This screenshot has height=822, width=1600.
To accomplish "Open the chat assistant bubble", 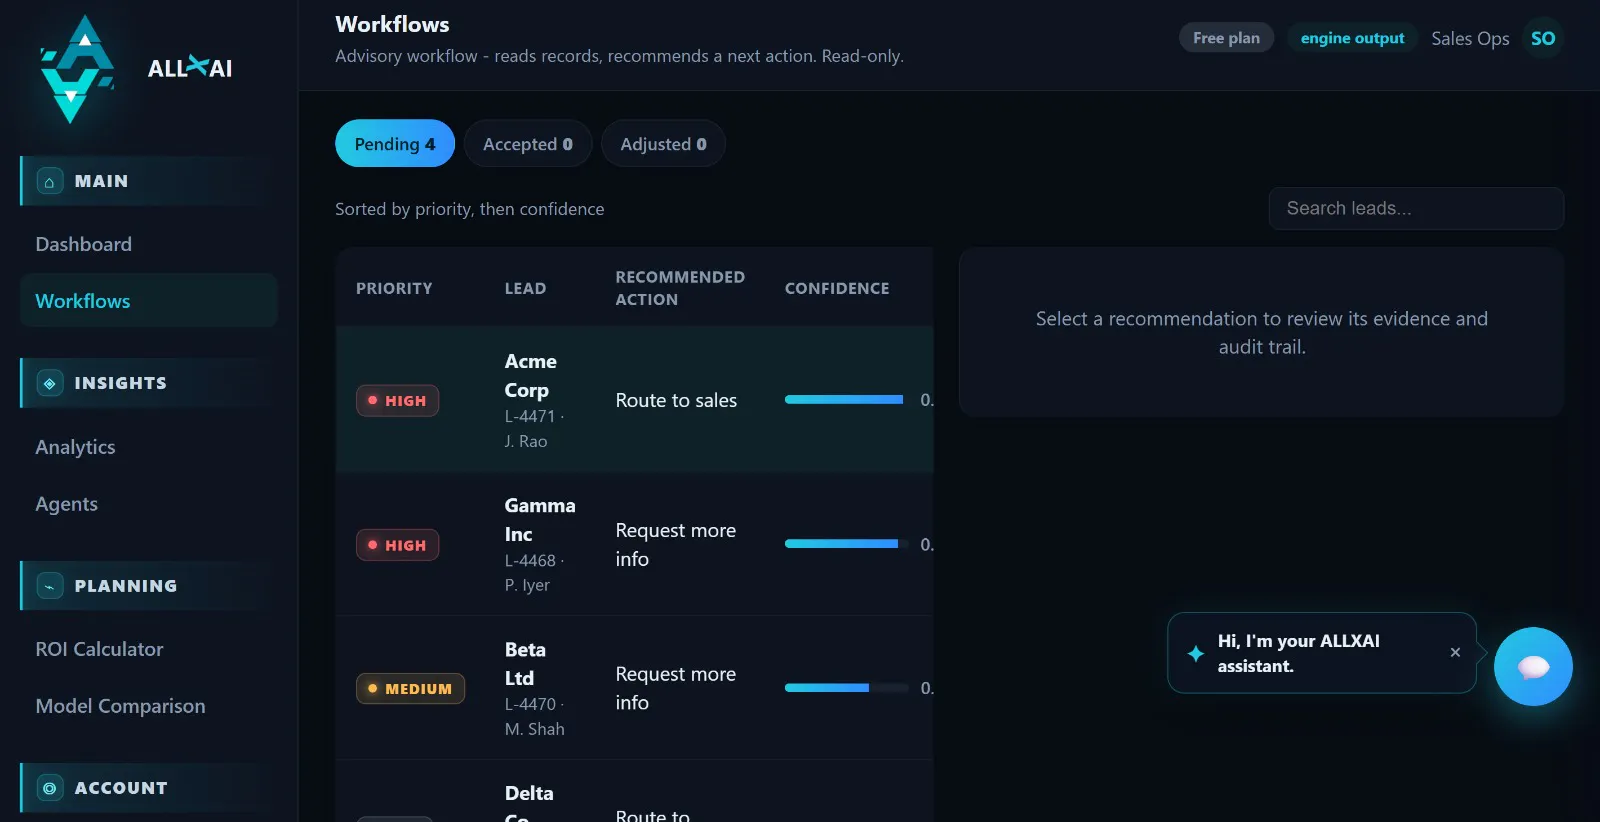I will (1533, 666).
